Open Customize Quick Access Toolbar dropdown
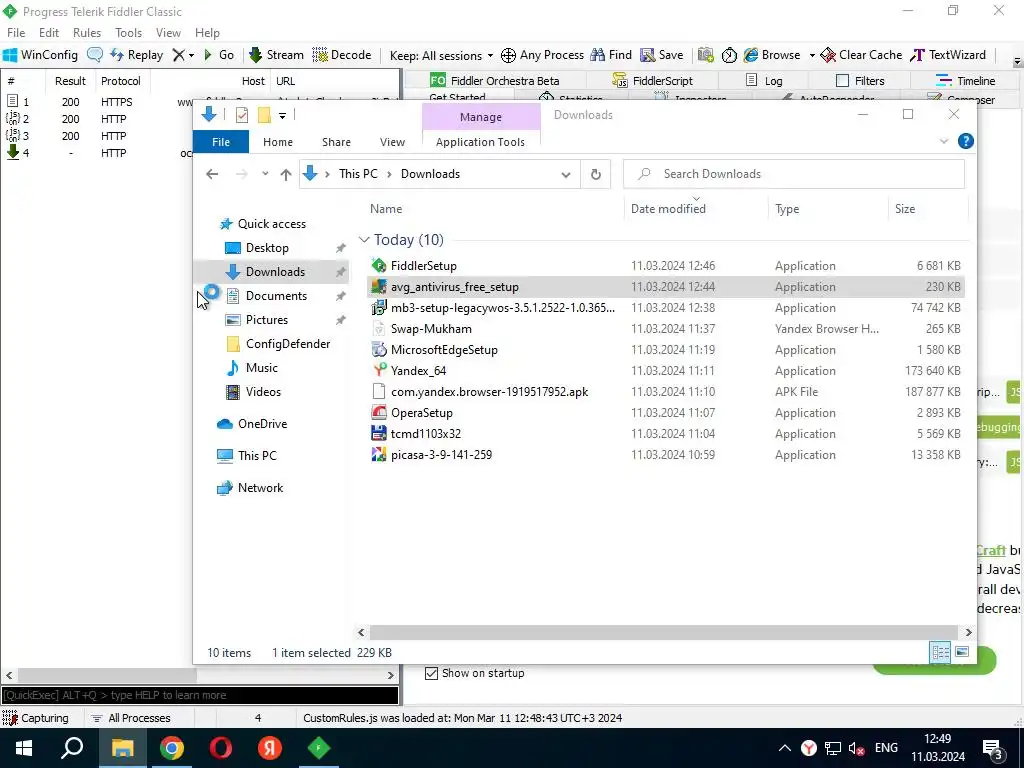The width and height of the screenshot is (1024, 768). (282, 116)
